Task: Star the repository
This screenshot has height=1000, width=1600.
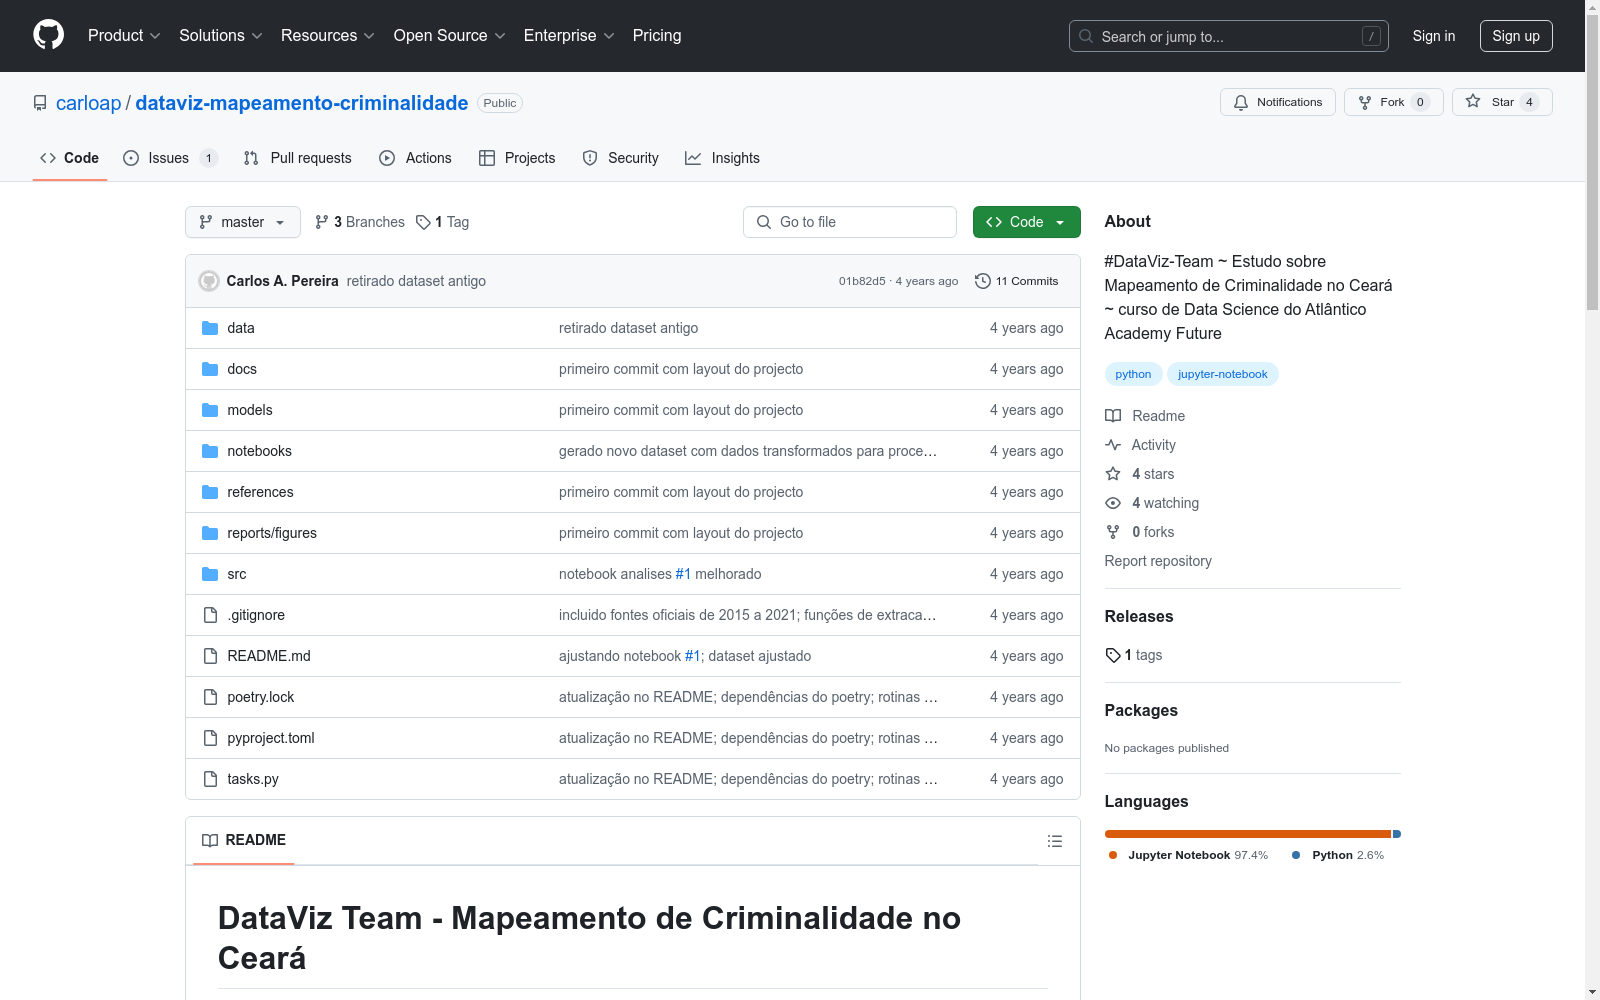Action: click(1502, 102)
